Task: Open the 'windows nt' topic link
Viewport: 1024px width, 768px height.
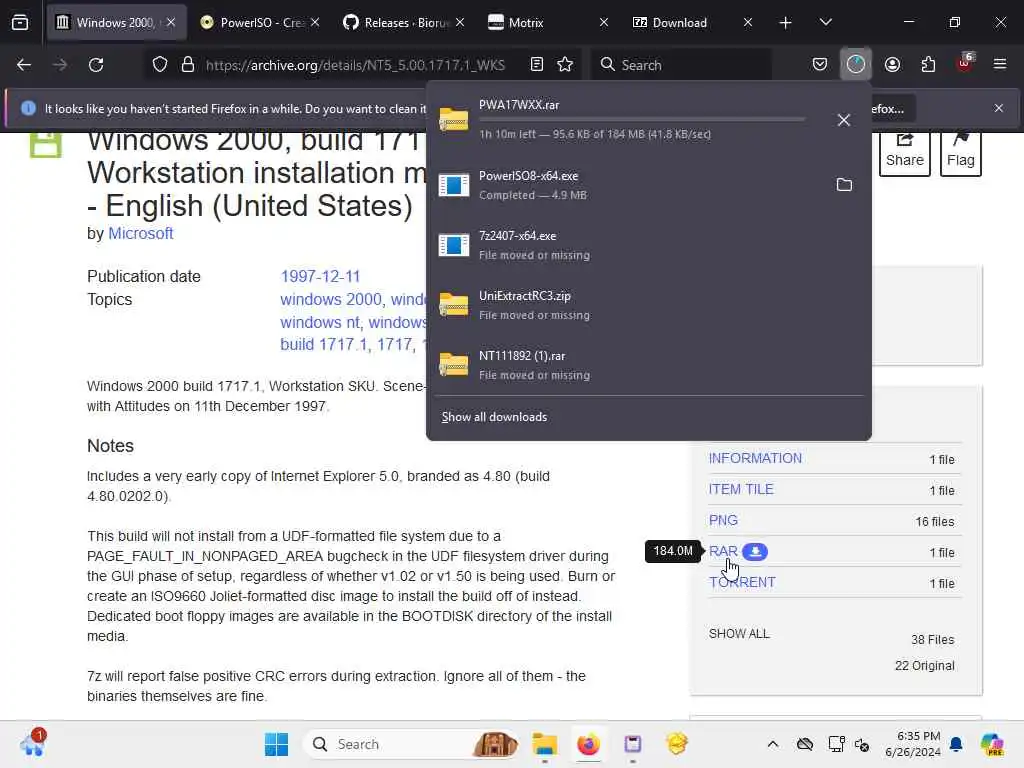Action: pyautogui.click(x=320, y=323)
